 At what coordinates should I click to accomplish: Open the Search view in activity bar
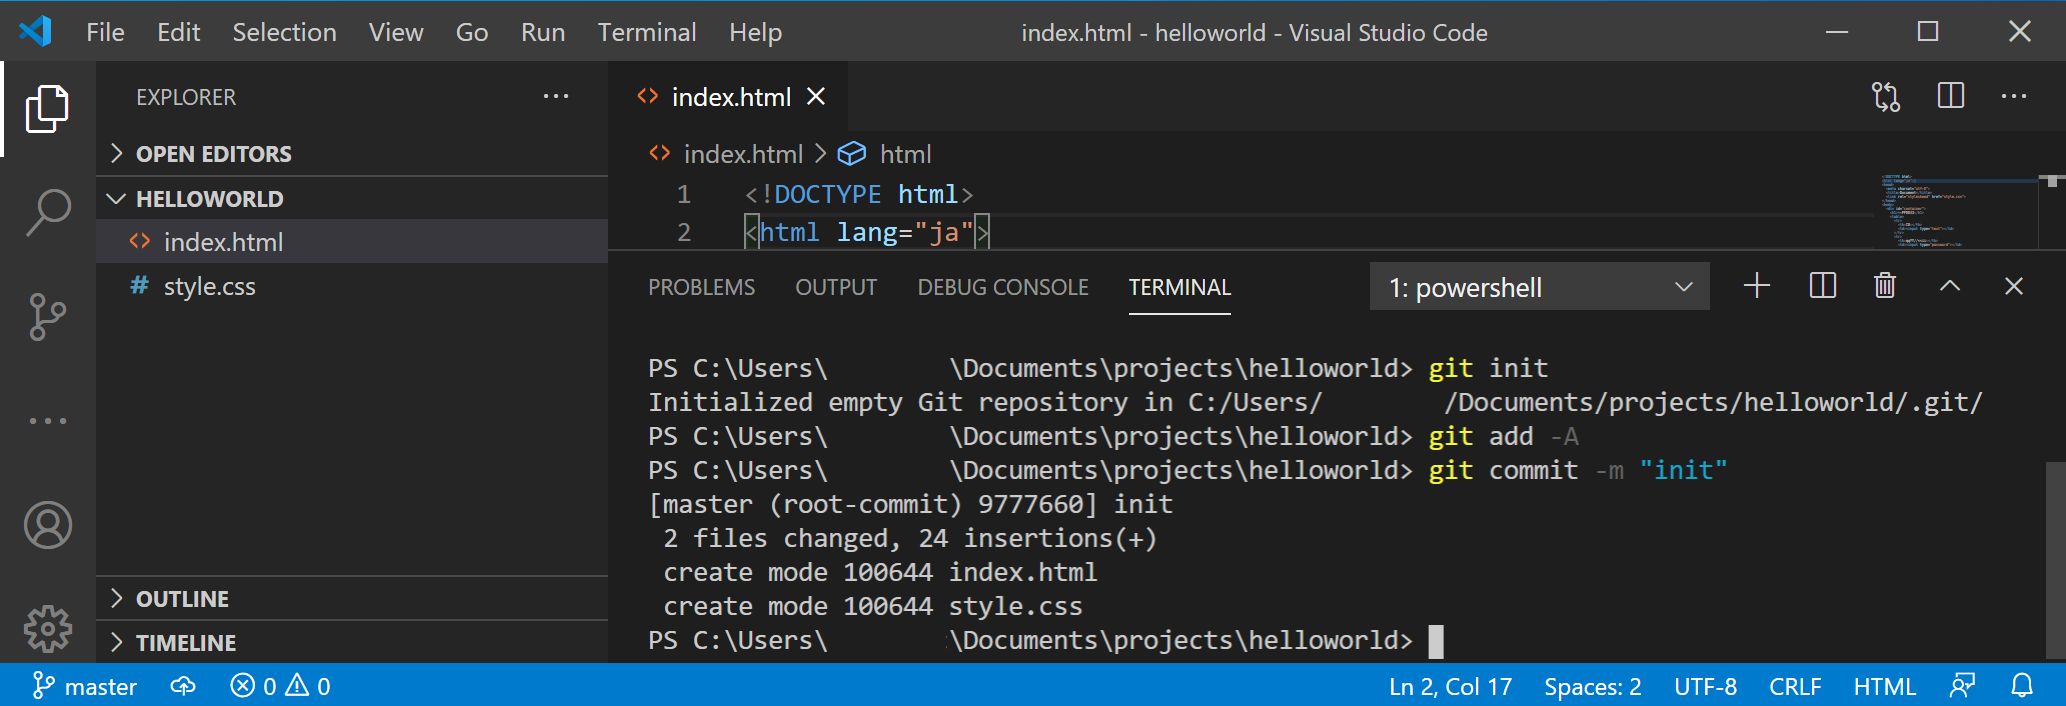pos(47,212)
